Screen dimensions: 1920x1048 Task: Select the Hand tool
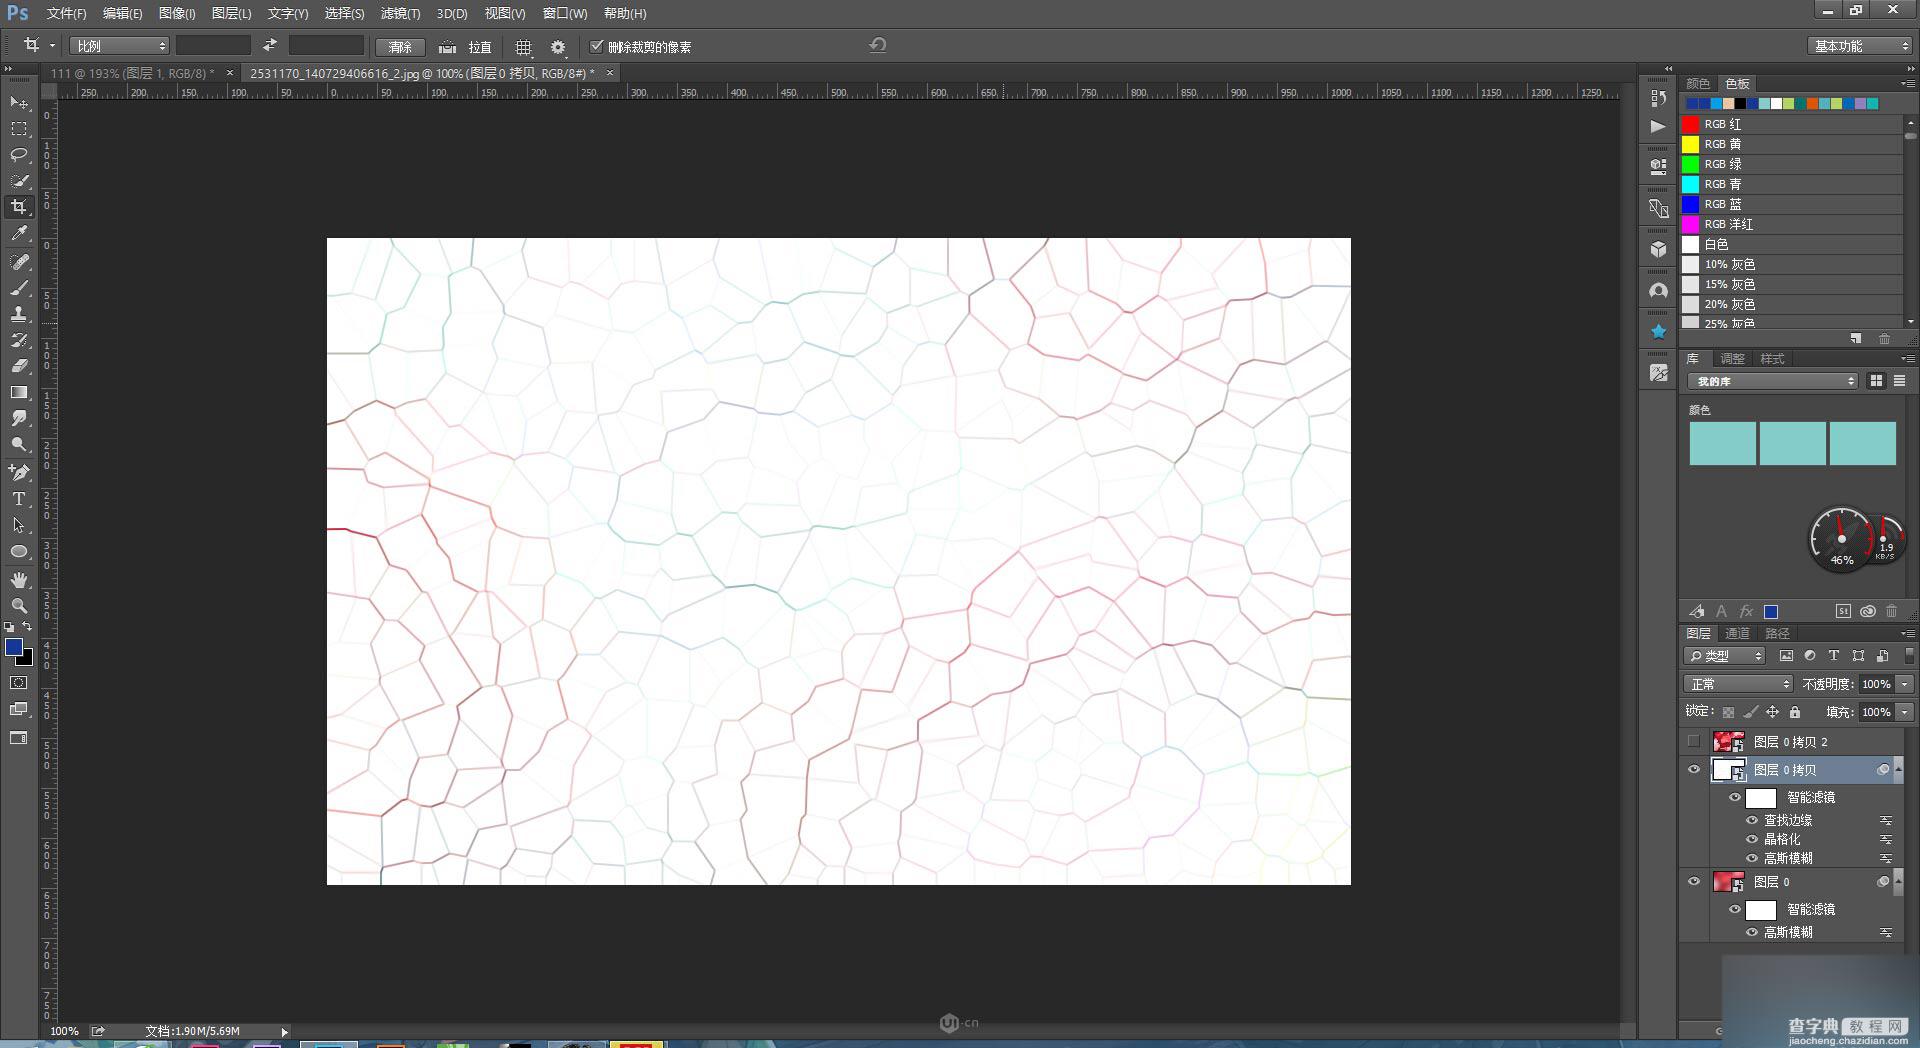click(19, 580)
